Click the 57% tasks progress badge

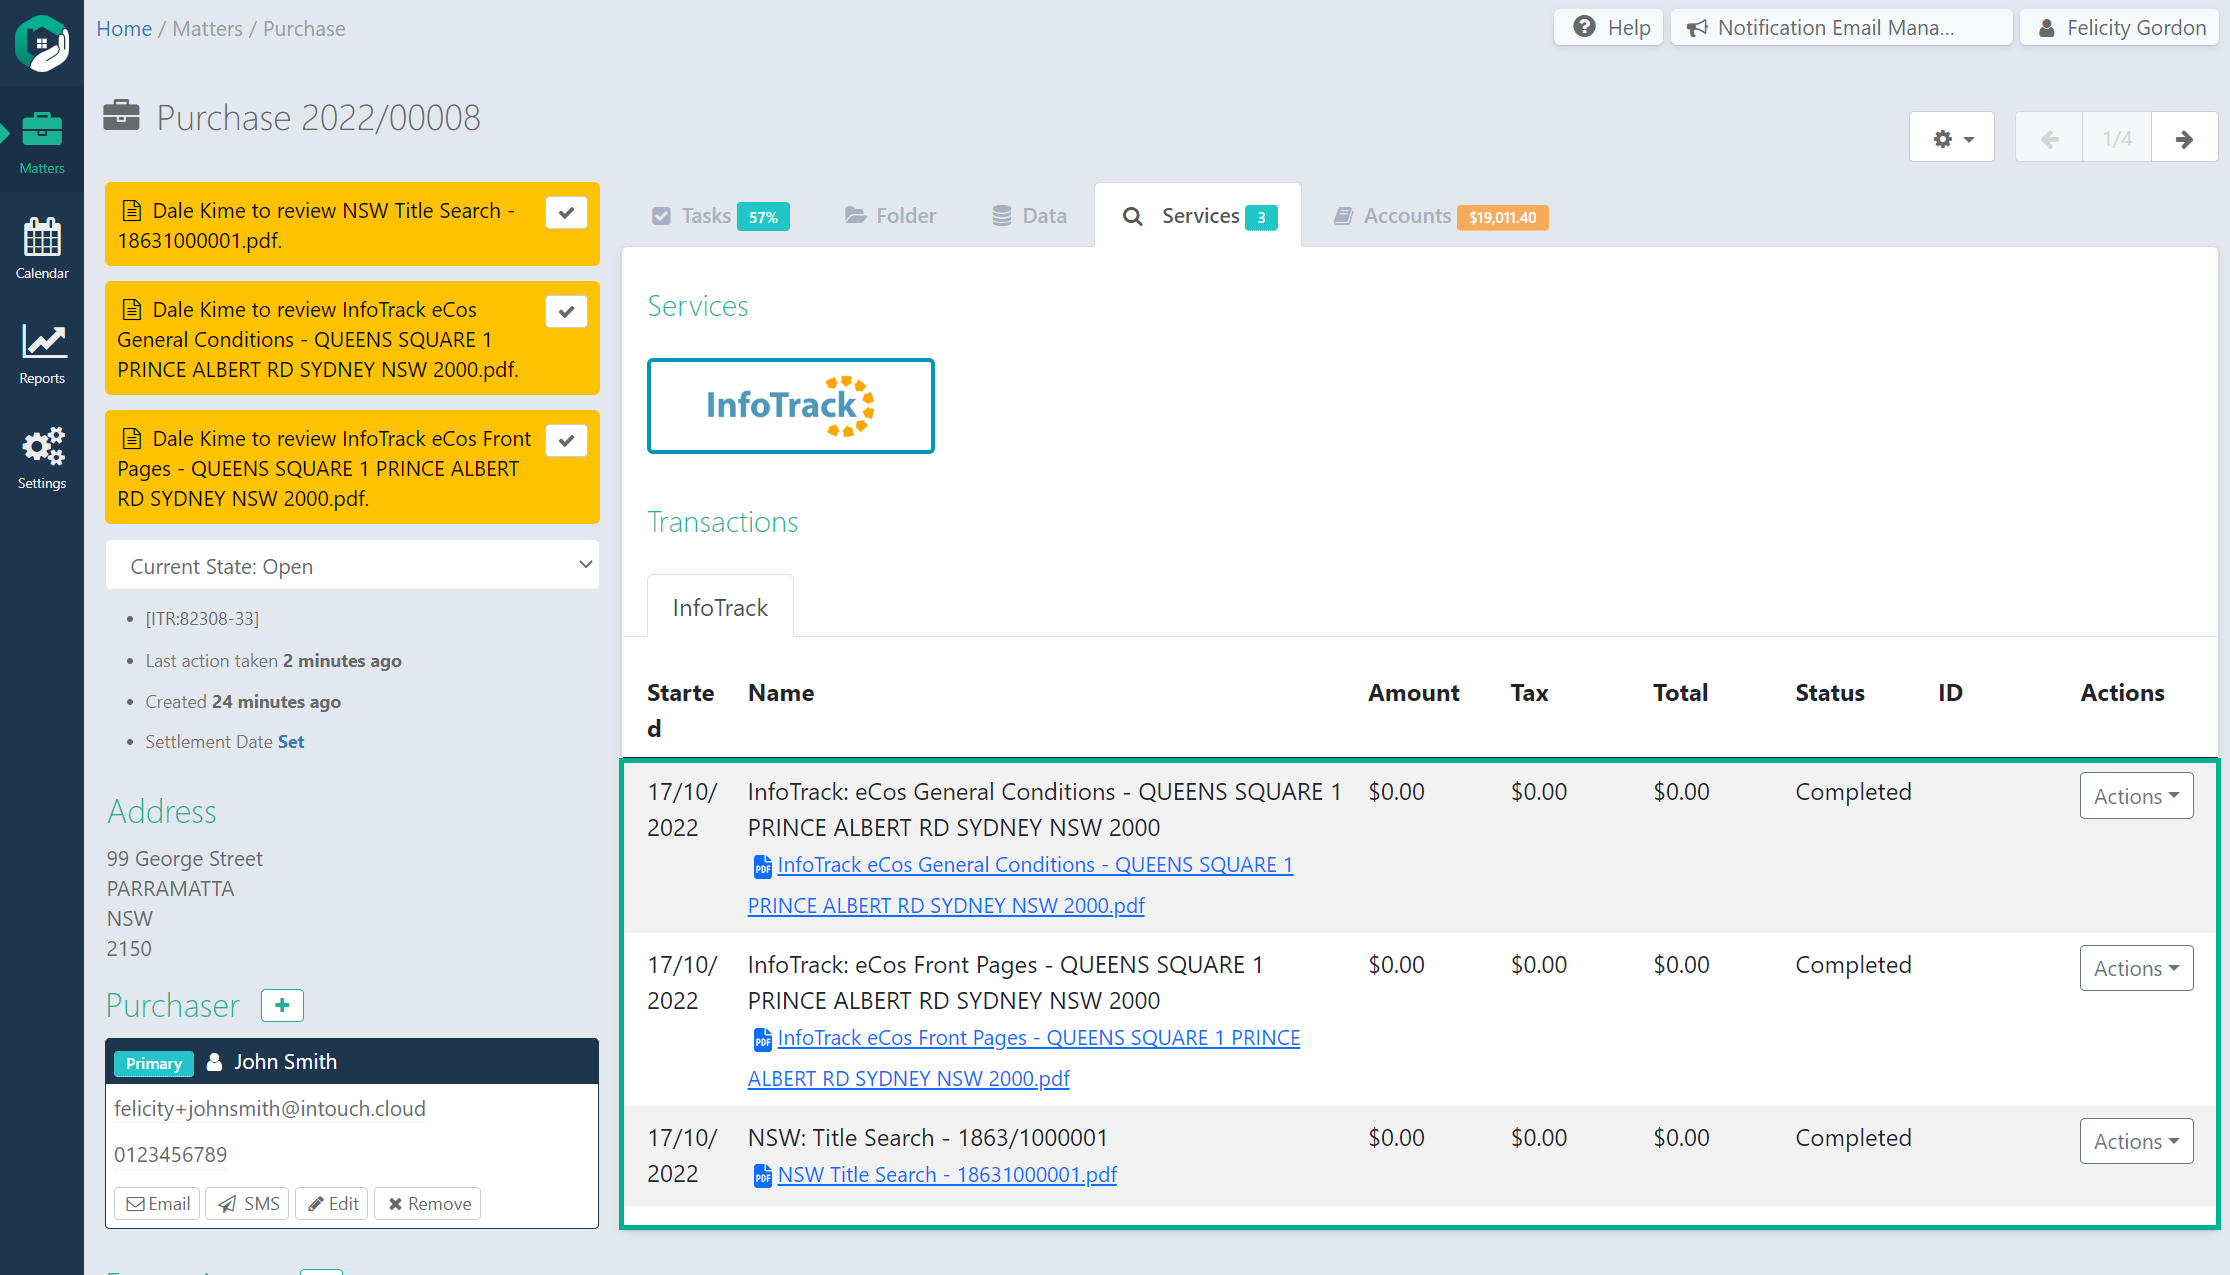pos(763,217)
